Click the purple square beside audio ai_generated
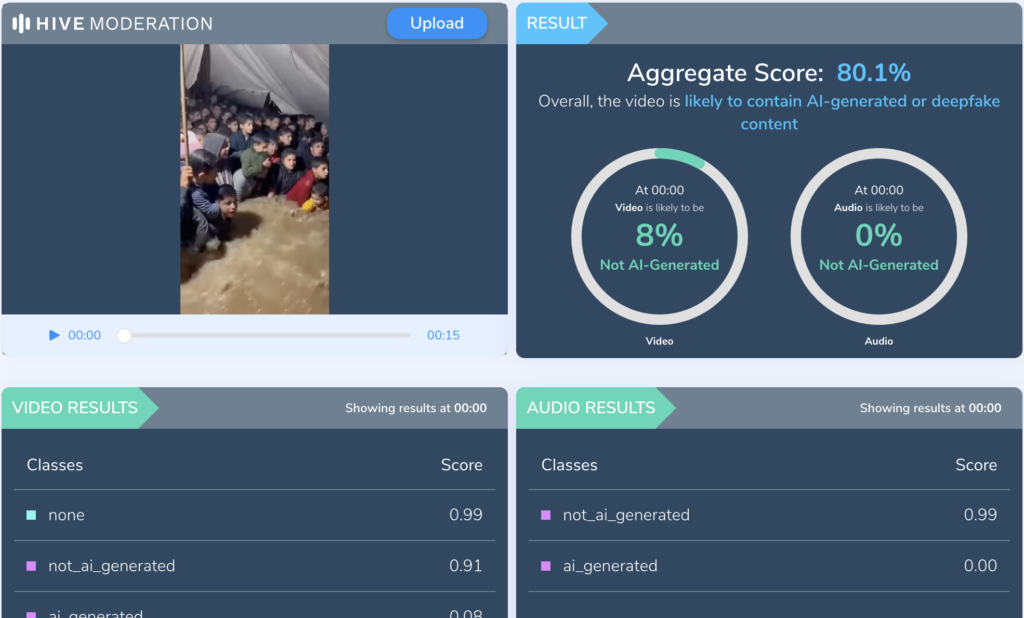The image size is (1024, 618). click(545, 566)
